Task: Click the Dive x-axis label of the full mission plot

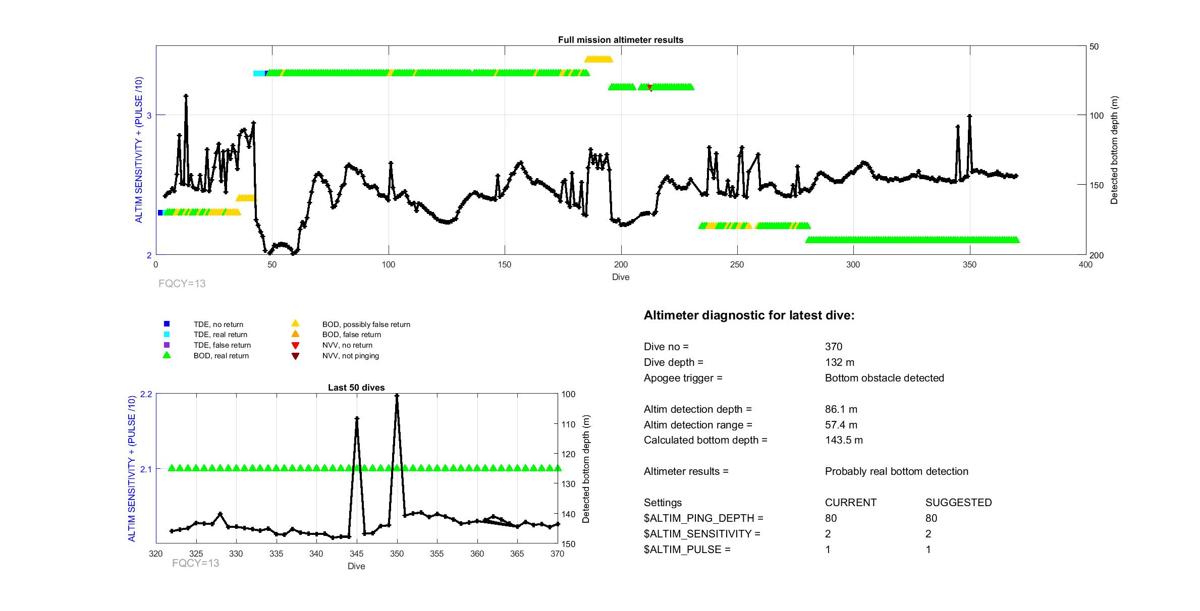Action: click(620, 277)
